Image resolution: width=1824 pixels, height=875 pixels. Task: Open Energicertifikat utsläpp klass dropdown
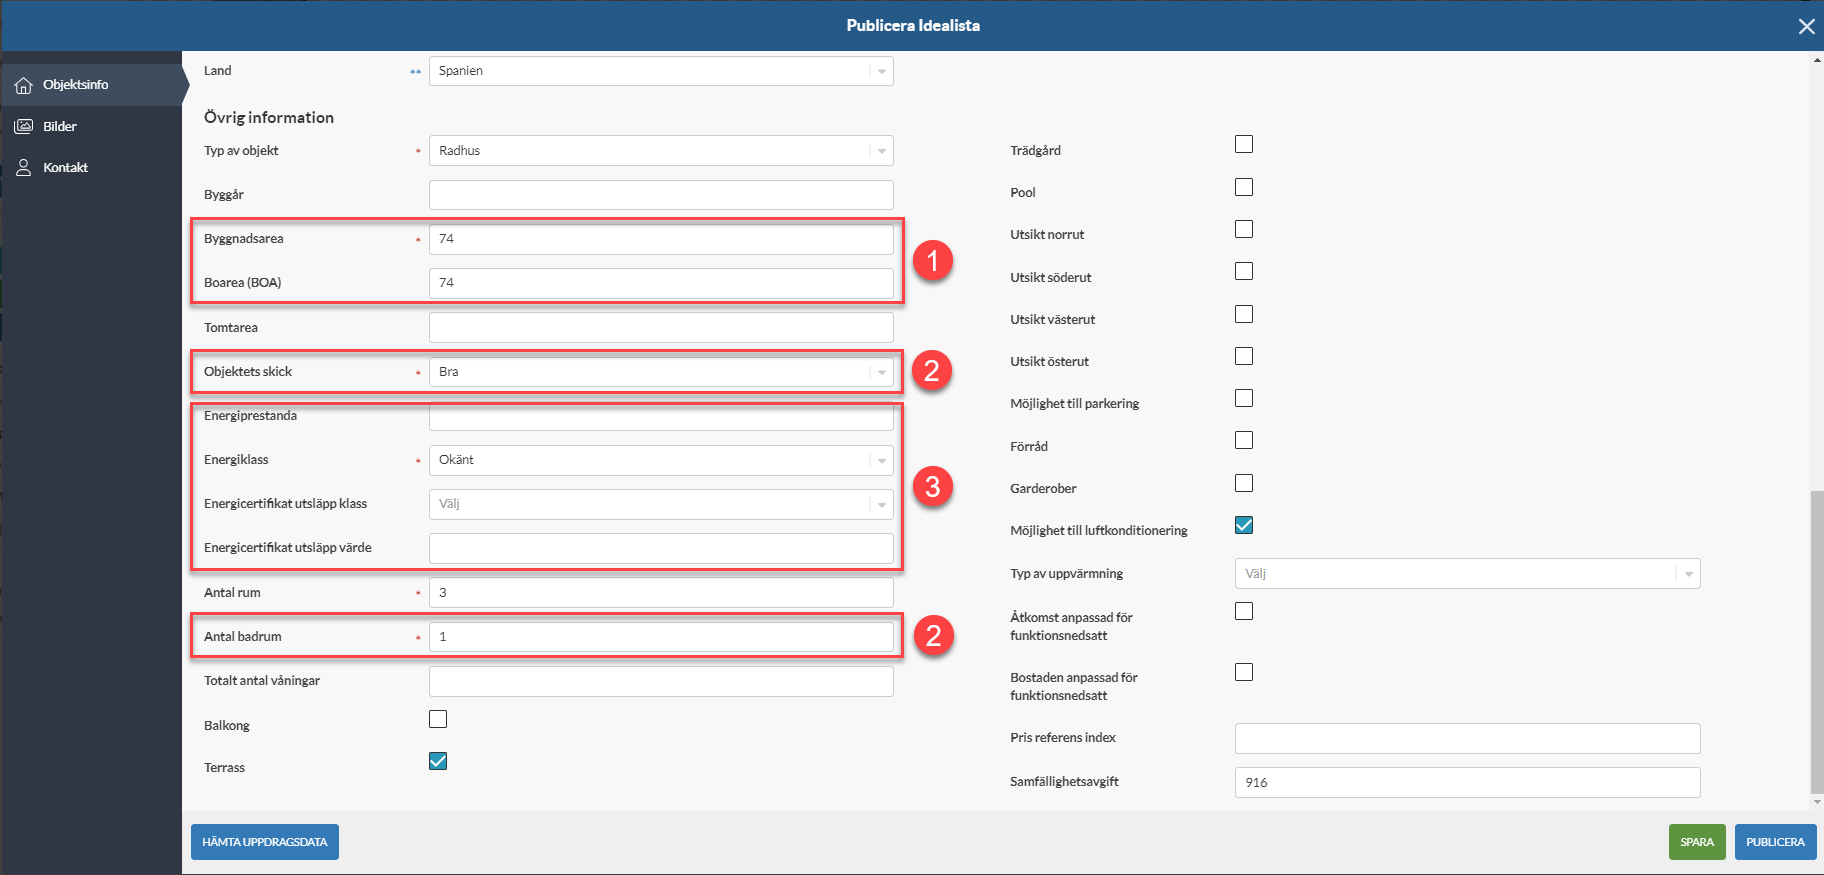coord(661,504)
